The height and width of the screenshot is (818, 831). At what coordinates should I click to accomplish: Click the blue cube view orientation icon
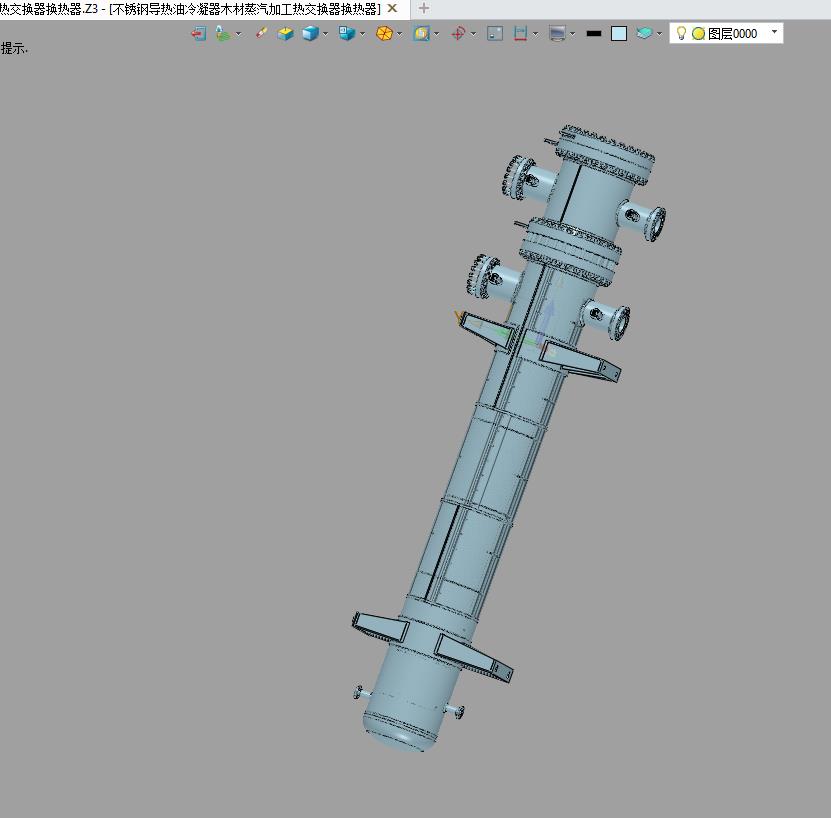(x=347, y=33)
